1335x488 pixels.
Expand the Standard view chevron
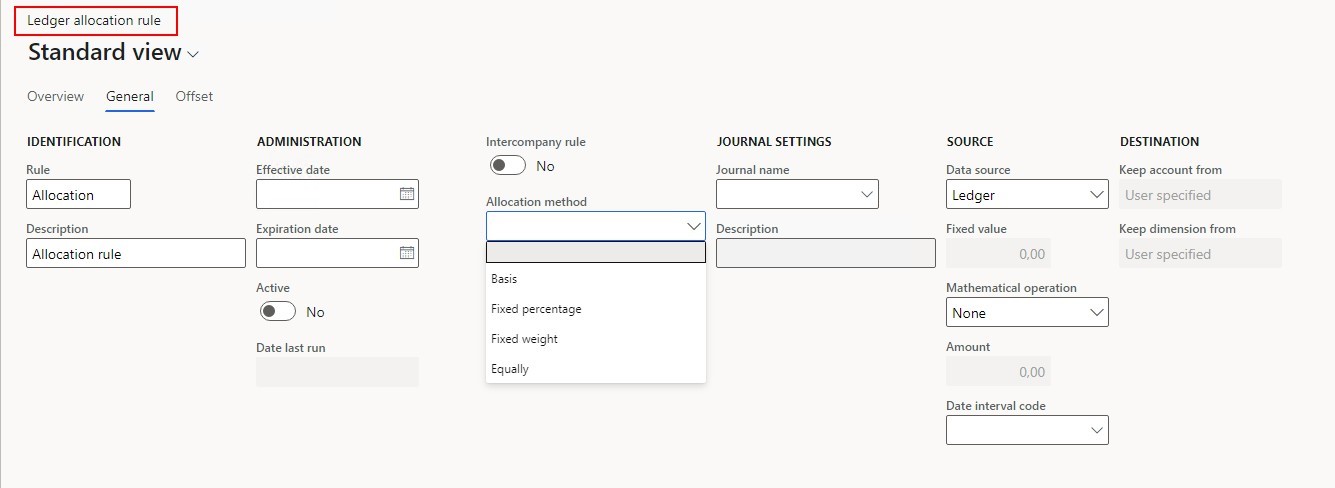[x=193, y=54]
